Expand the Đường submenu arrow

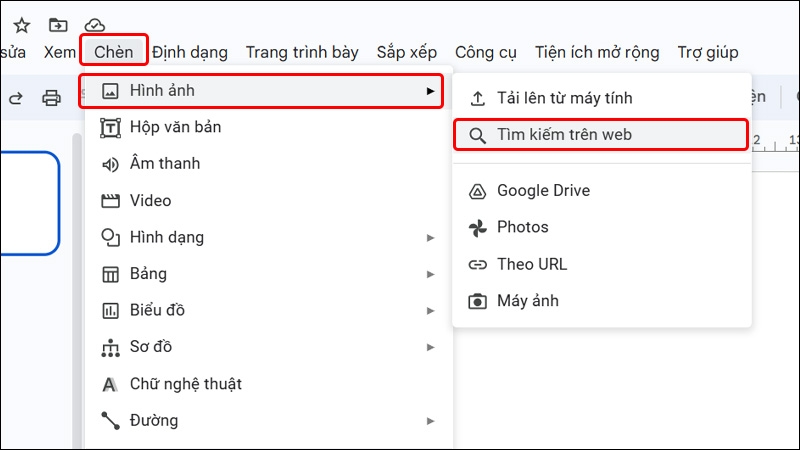[x=431, y=421]
